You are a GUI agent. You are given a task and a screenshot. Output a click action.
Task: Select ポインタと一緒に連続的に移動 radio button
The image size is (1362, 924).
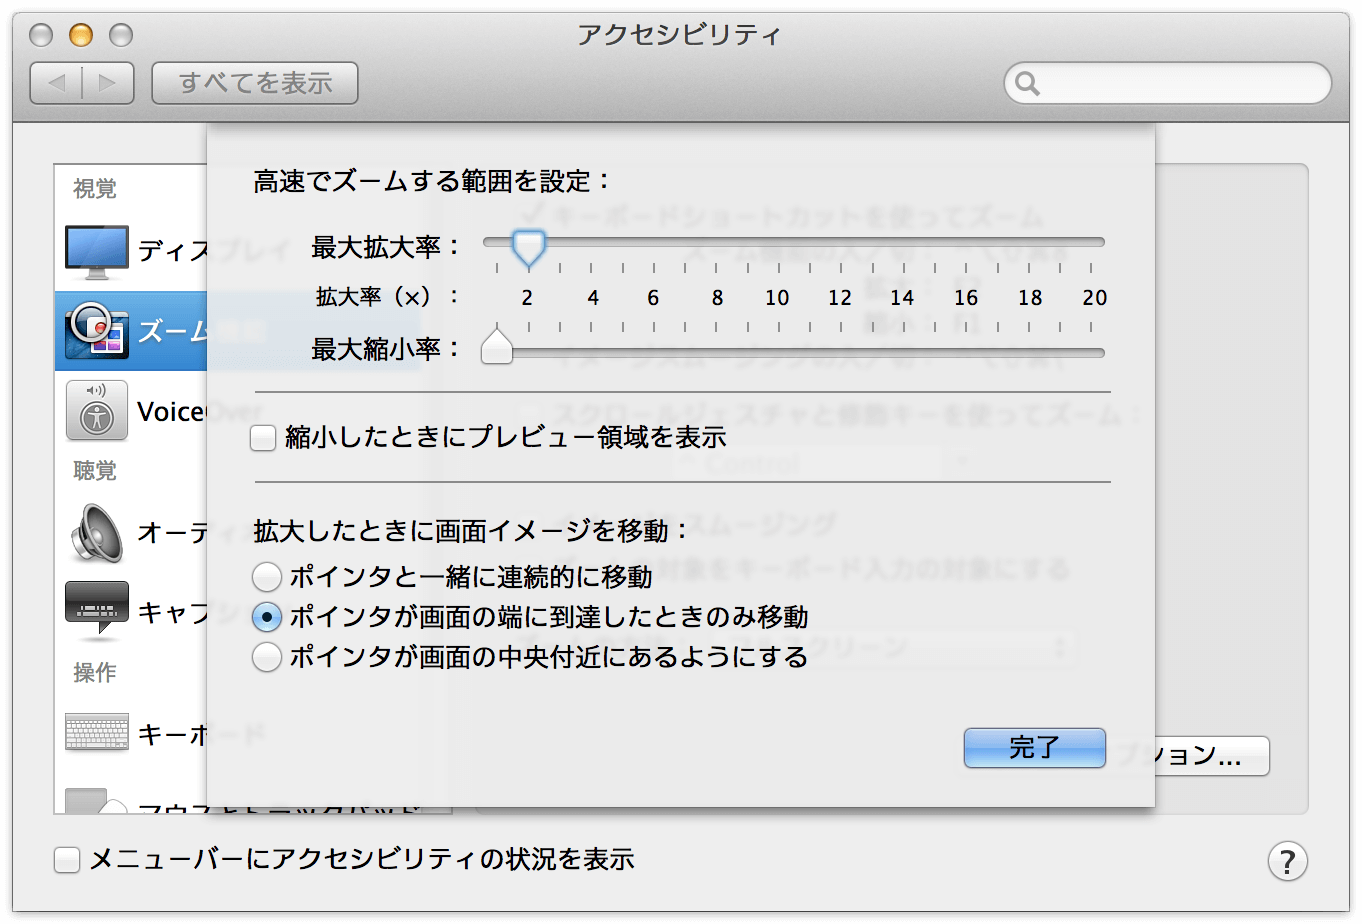pos(267,577)
